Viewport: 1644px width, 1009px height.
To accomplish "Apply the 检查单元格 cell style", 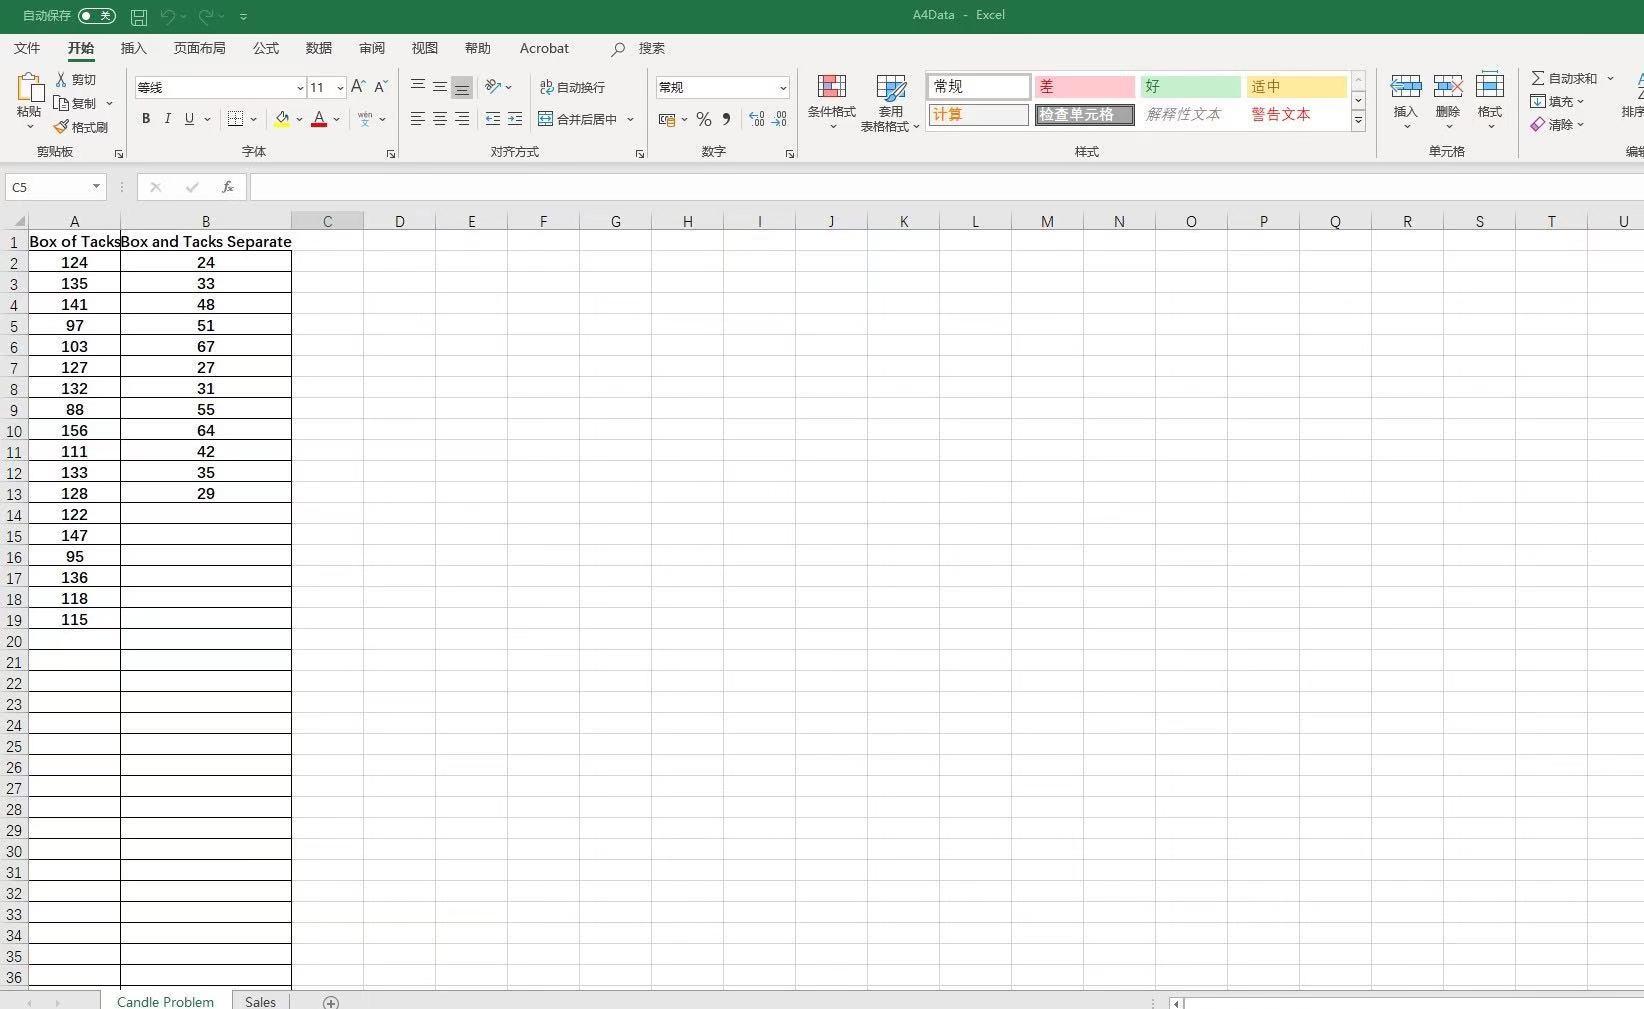I will pos(1083,114).
